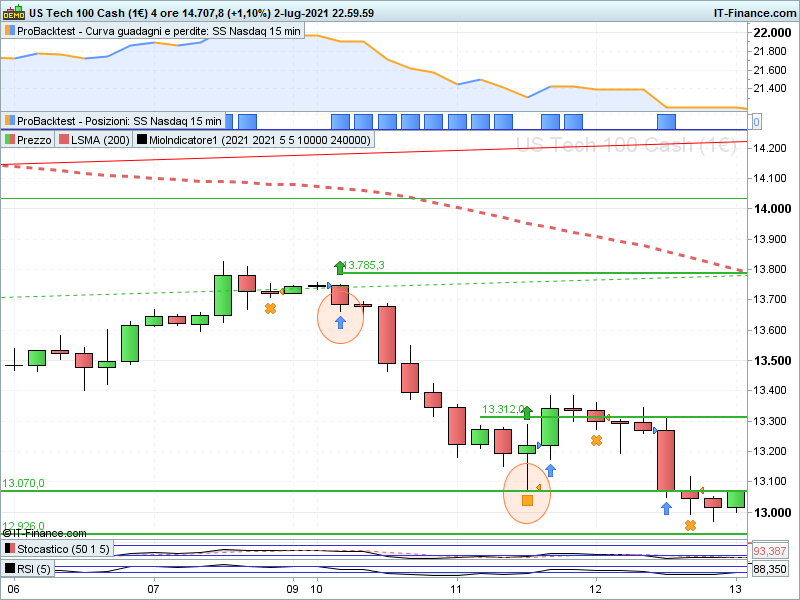Screen dimensions: 800x600
Task: Click the colored icon in ProBacktest Posizioni label
Action: click(x=9, y=121)
